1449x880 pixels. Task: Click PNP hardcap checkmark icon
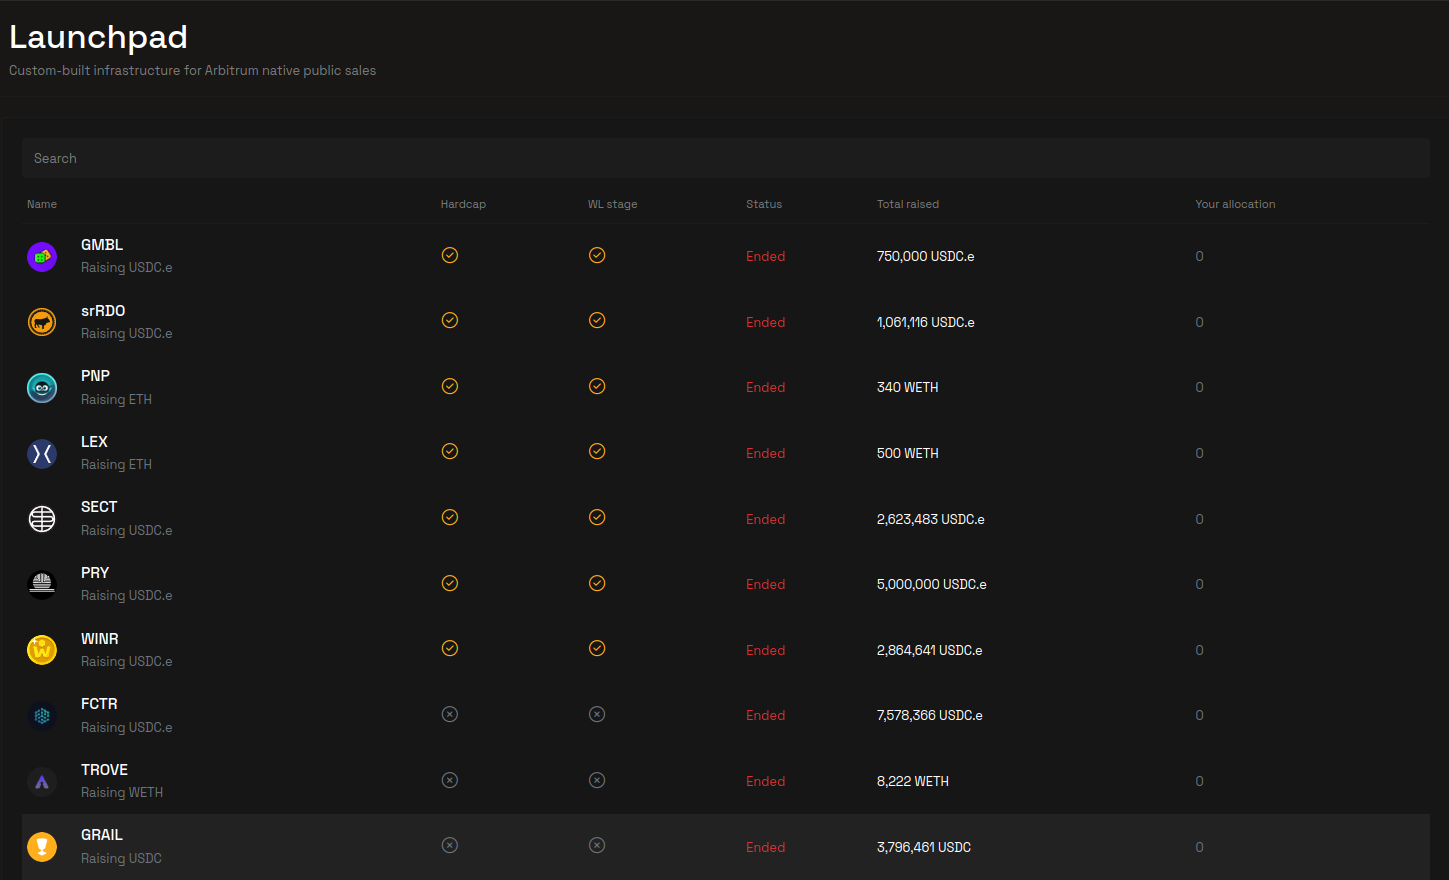(x=450, y=386)
